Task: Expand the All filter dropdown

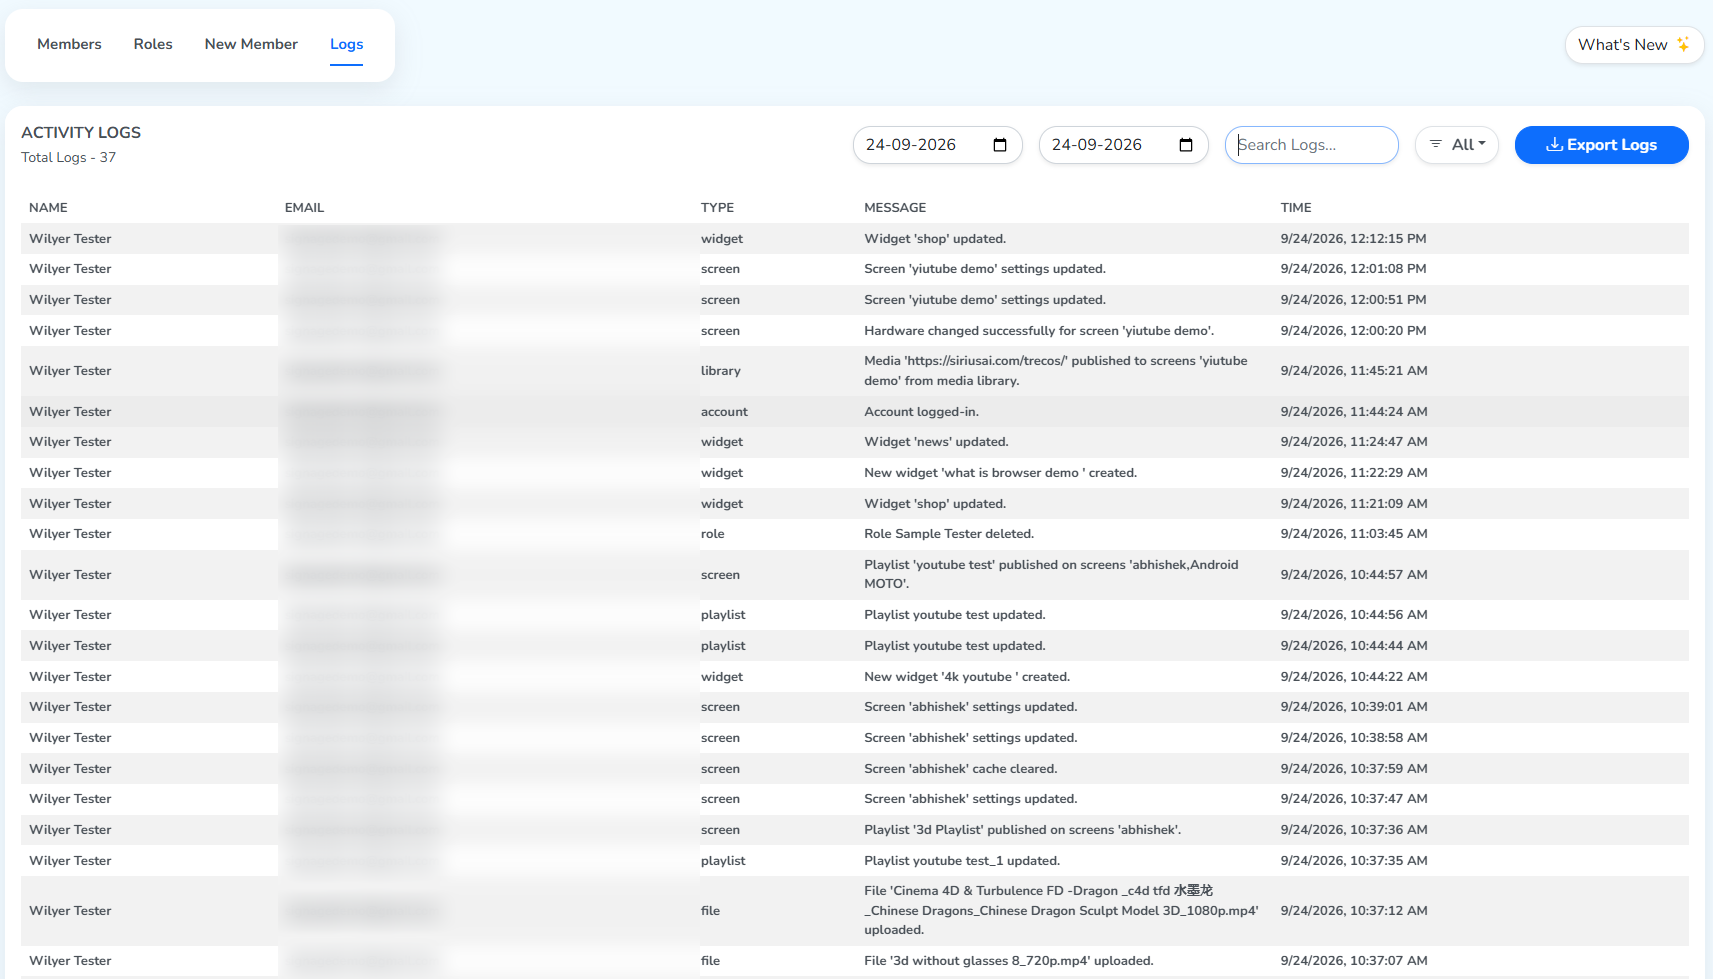Action: click(x=1456, y=145)
